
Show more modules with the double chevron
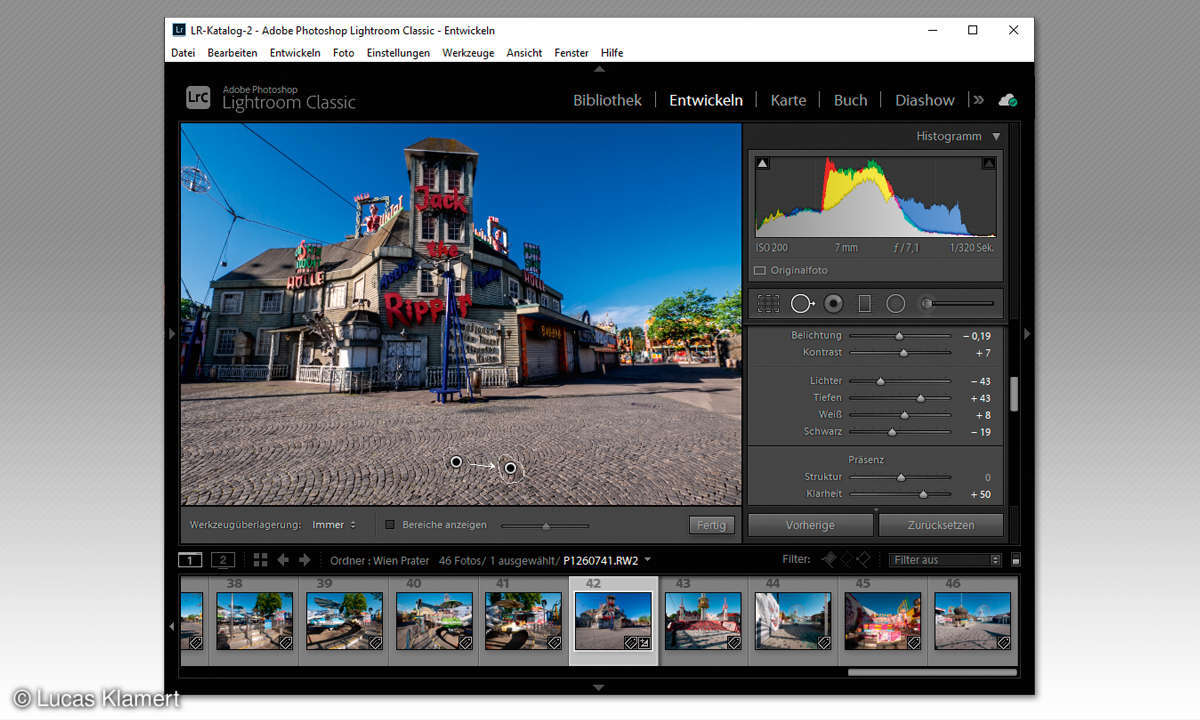(978, 100)
